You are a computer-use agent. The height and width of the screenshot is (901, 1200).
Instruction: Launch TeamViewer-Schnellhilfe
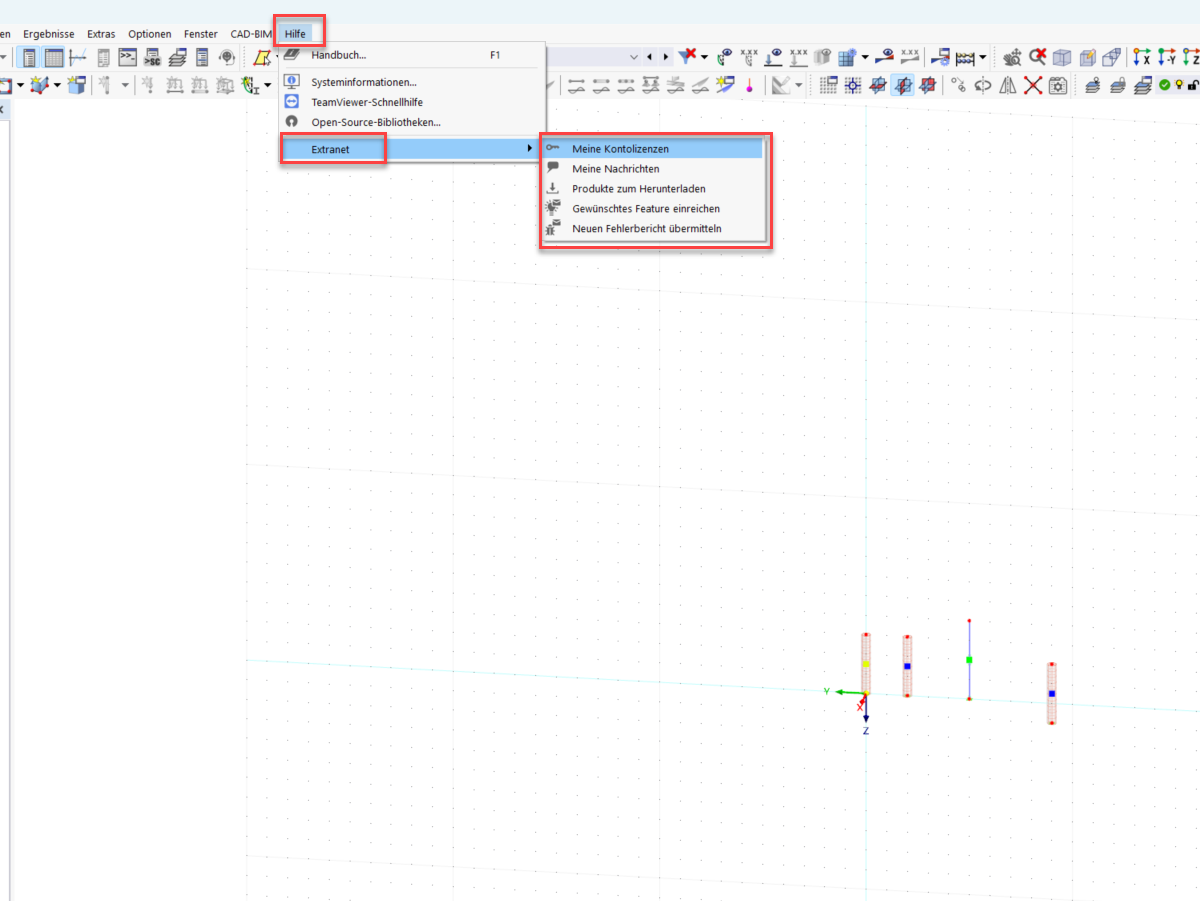click(x=291, y=101)
